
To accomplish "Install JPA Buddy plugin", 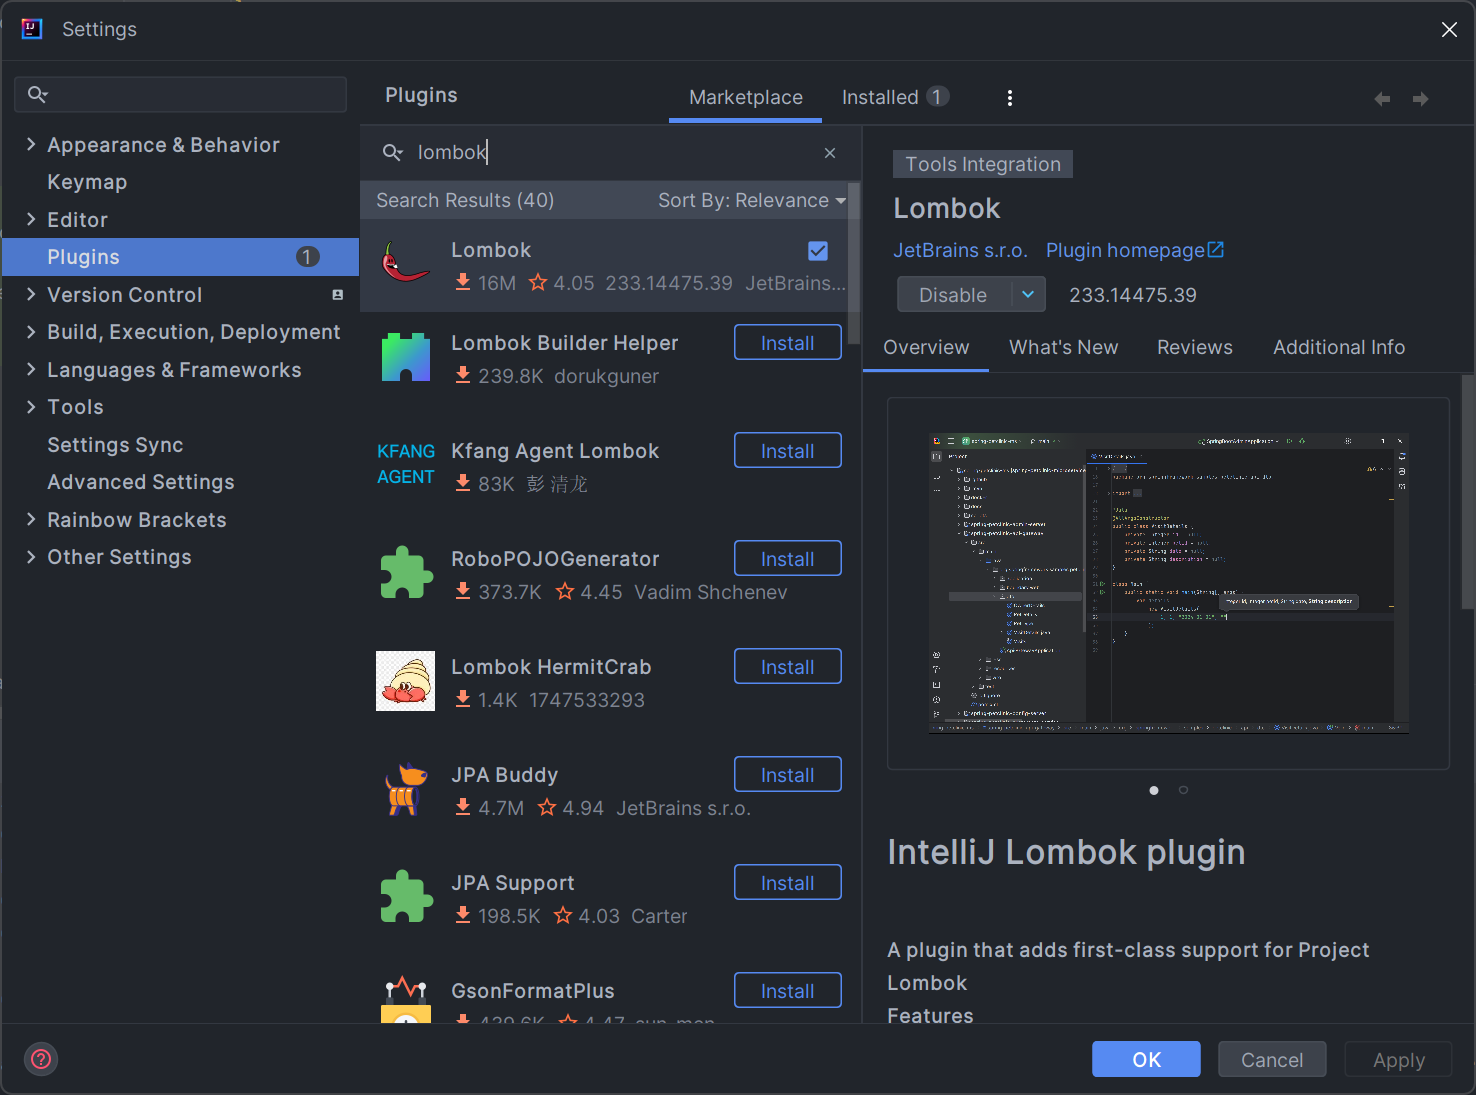I will 788,775.
